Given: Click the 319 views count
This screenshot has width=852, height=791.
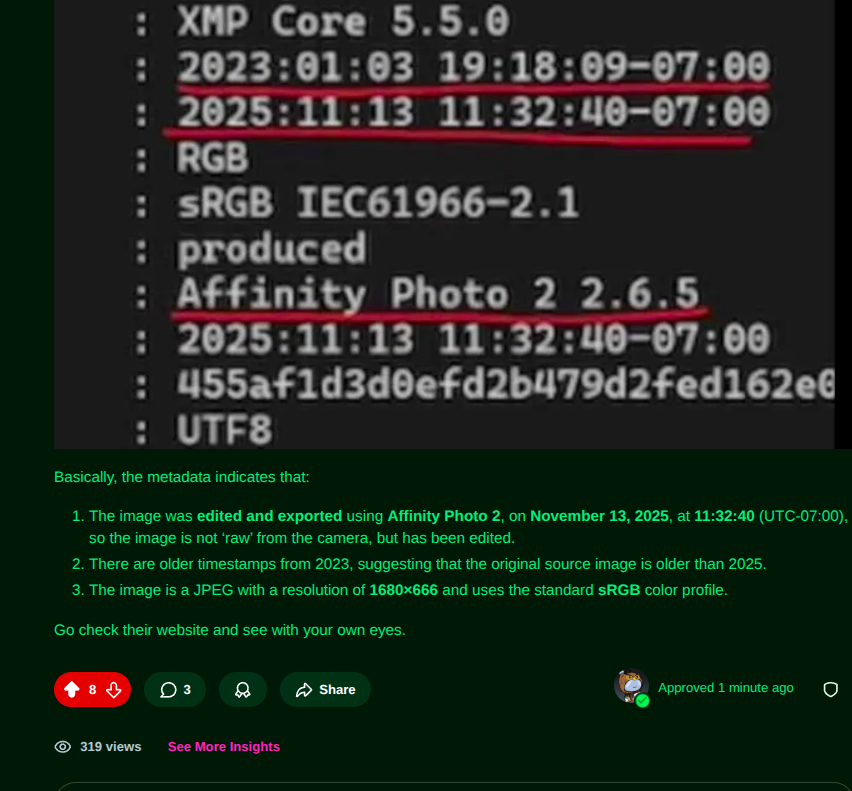Looking at the screenshot, I should point(111,746).
